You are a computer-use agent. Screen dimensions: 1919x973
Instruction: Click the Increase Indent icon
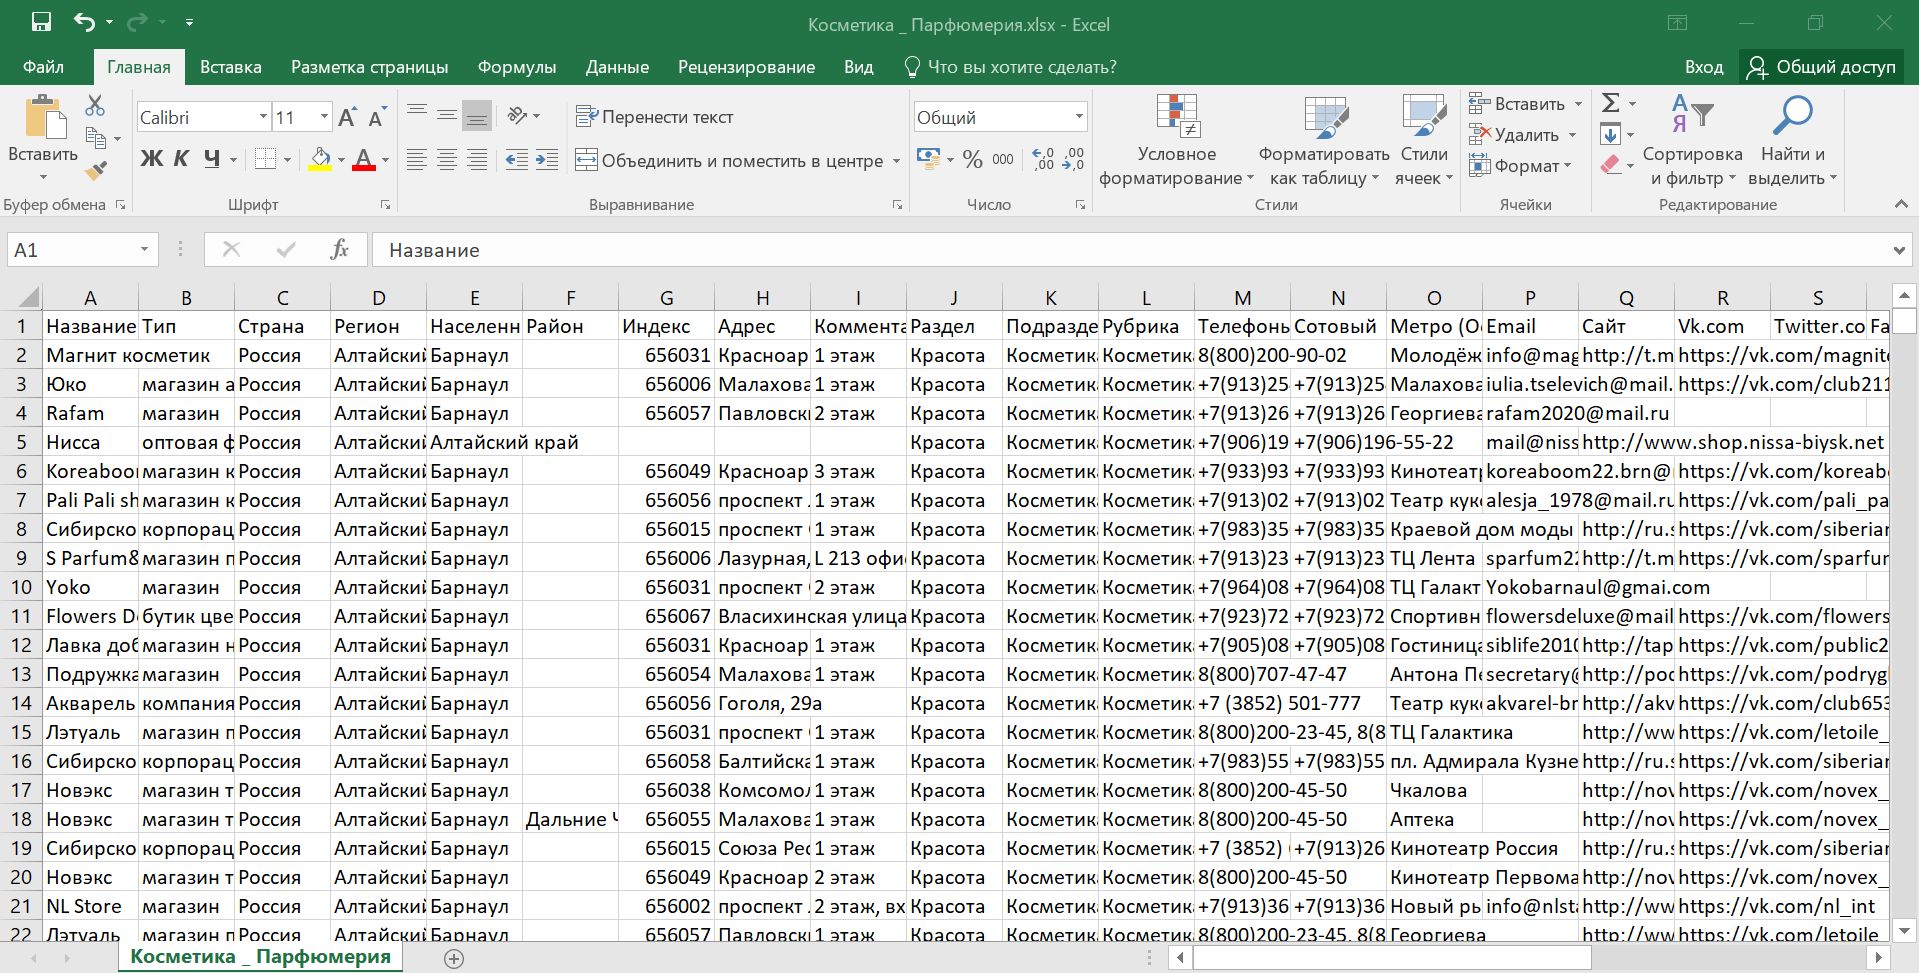[547, 160]
